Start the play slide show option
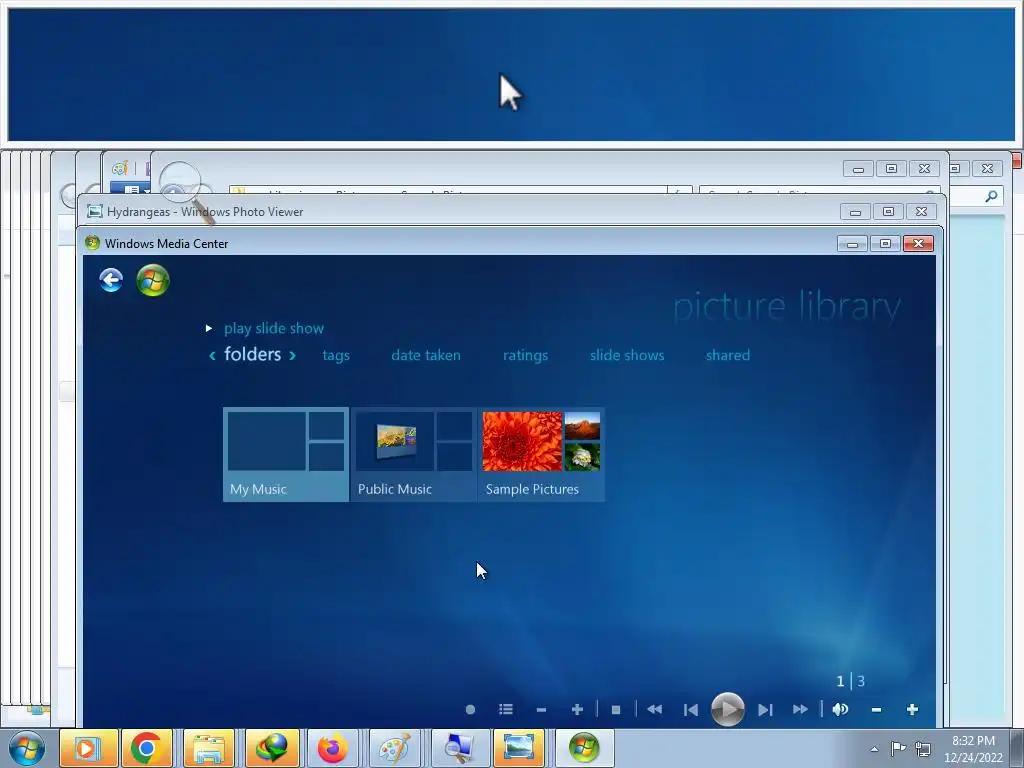1024x768 pixels. click(x=274, y=328)
